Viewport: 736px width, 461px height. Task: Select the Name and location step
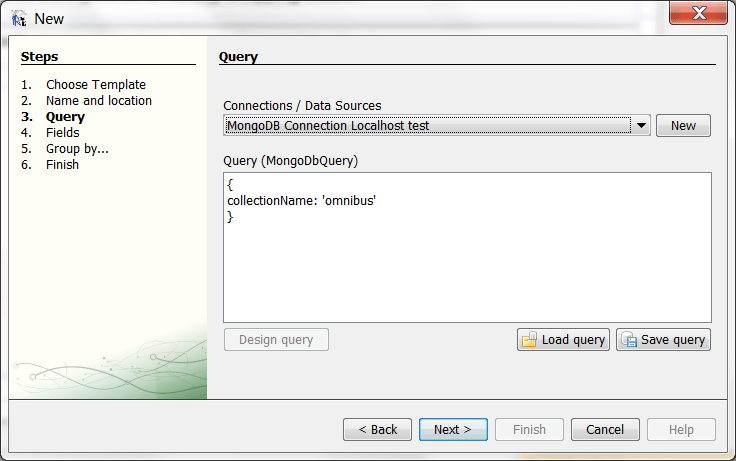[x=99, y=100]
